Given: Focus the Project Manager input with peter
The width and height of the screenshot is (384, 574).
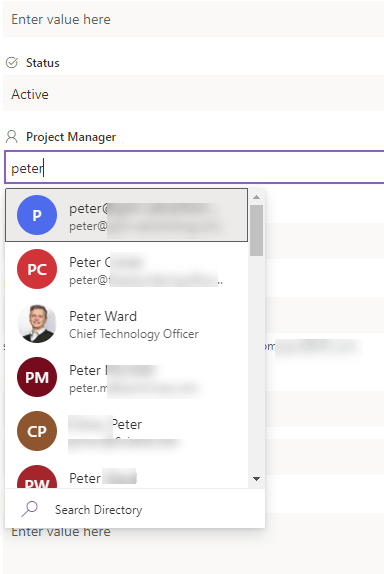Looking at the screenshot, I should click(x=194, y=167).
